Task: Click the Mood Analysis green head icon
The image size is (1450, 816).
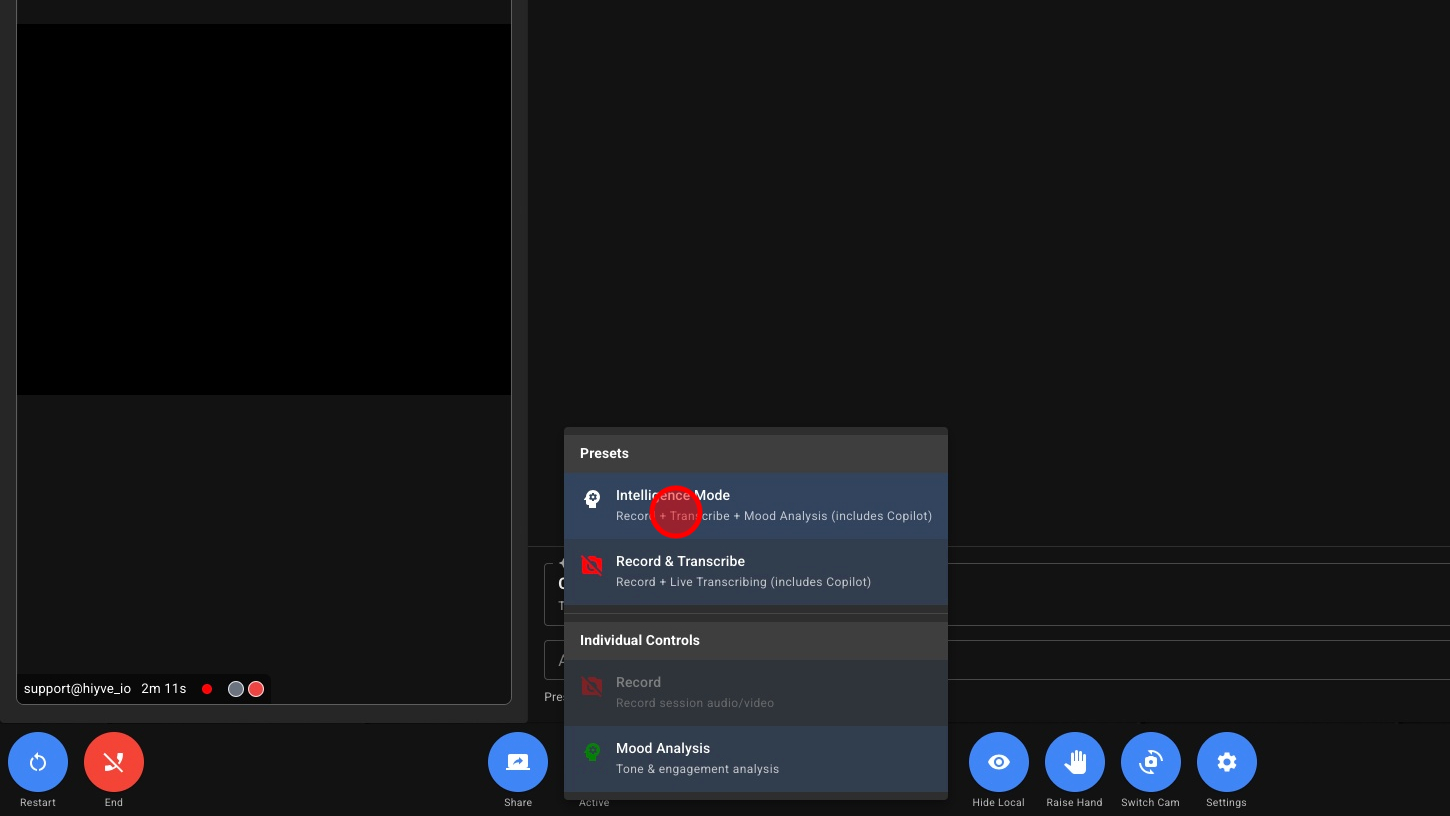Action: tap(592, 752)
